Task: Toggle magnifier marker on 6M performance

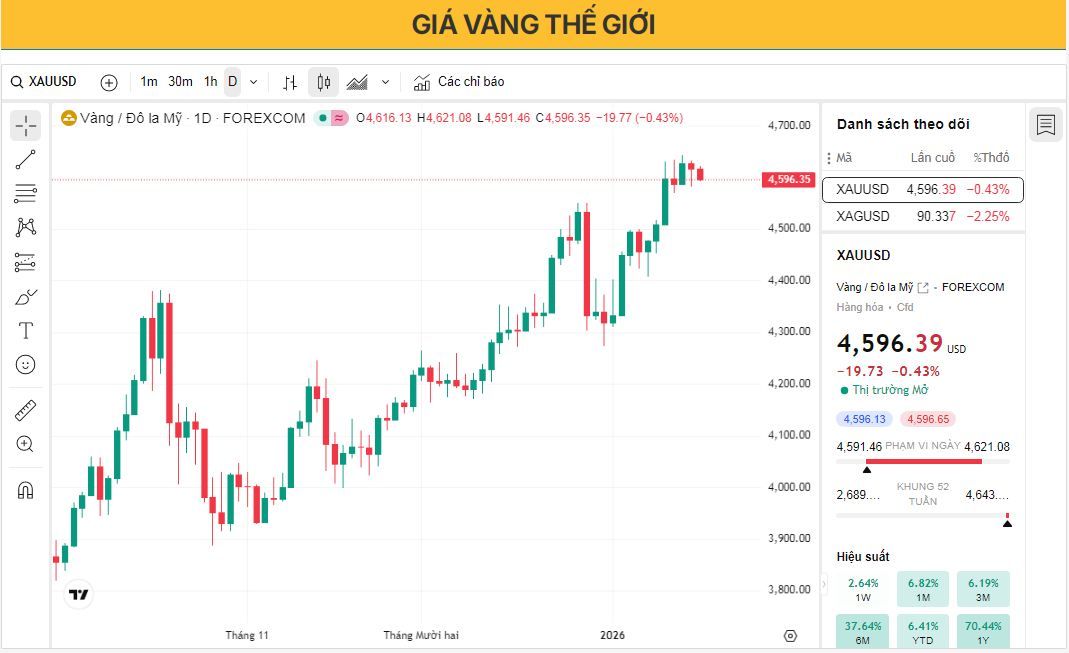Action: click(860, 630)
